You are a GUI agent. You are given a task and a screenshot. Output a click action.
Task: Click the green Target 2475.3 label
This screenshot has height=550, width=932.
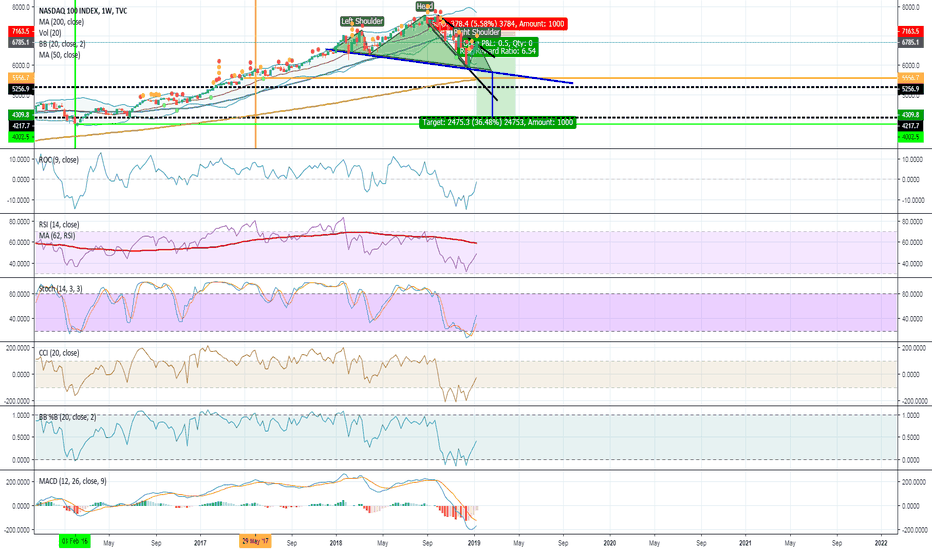[x=498, y=122]
